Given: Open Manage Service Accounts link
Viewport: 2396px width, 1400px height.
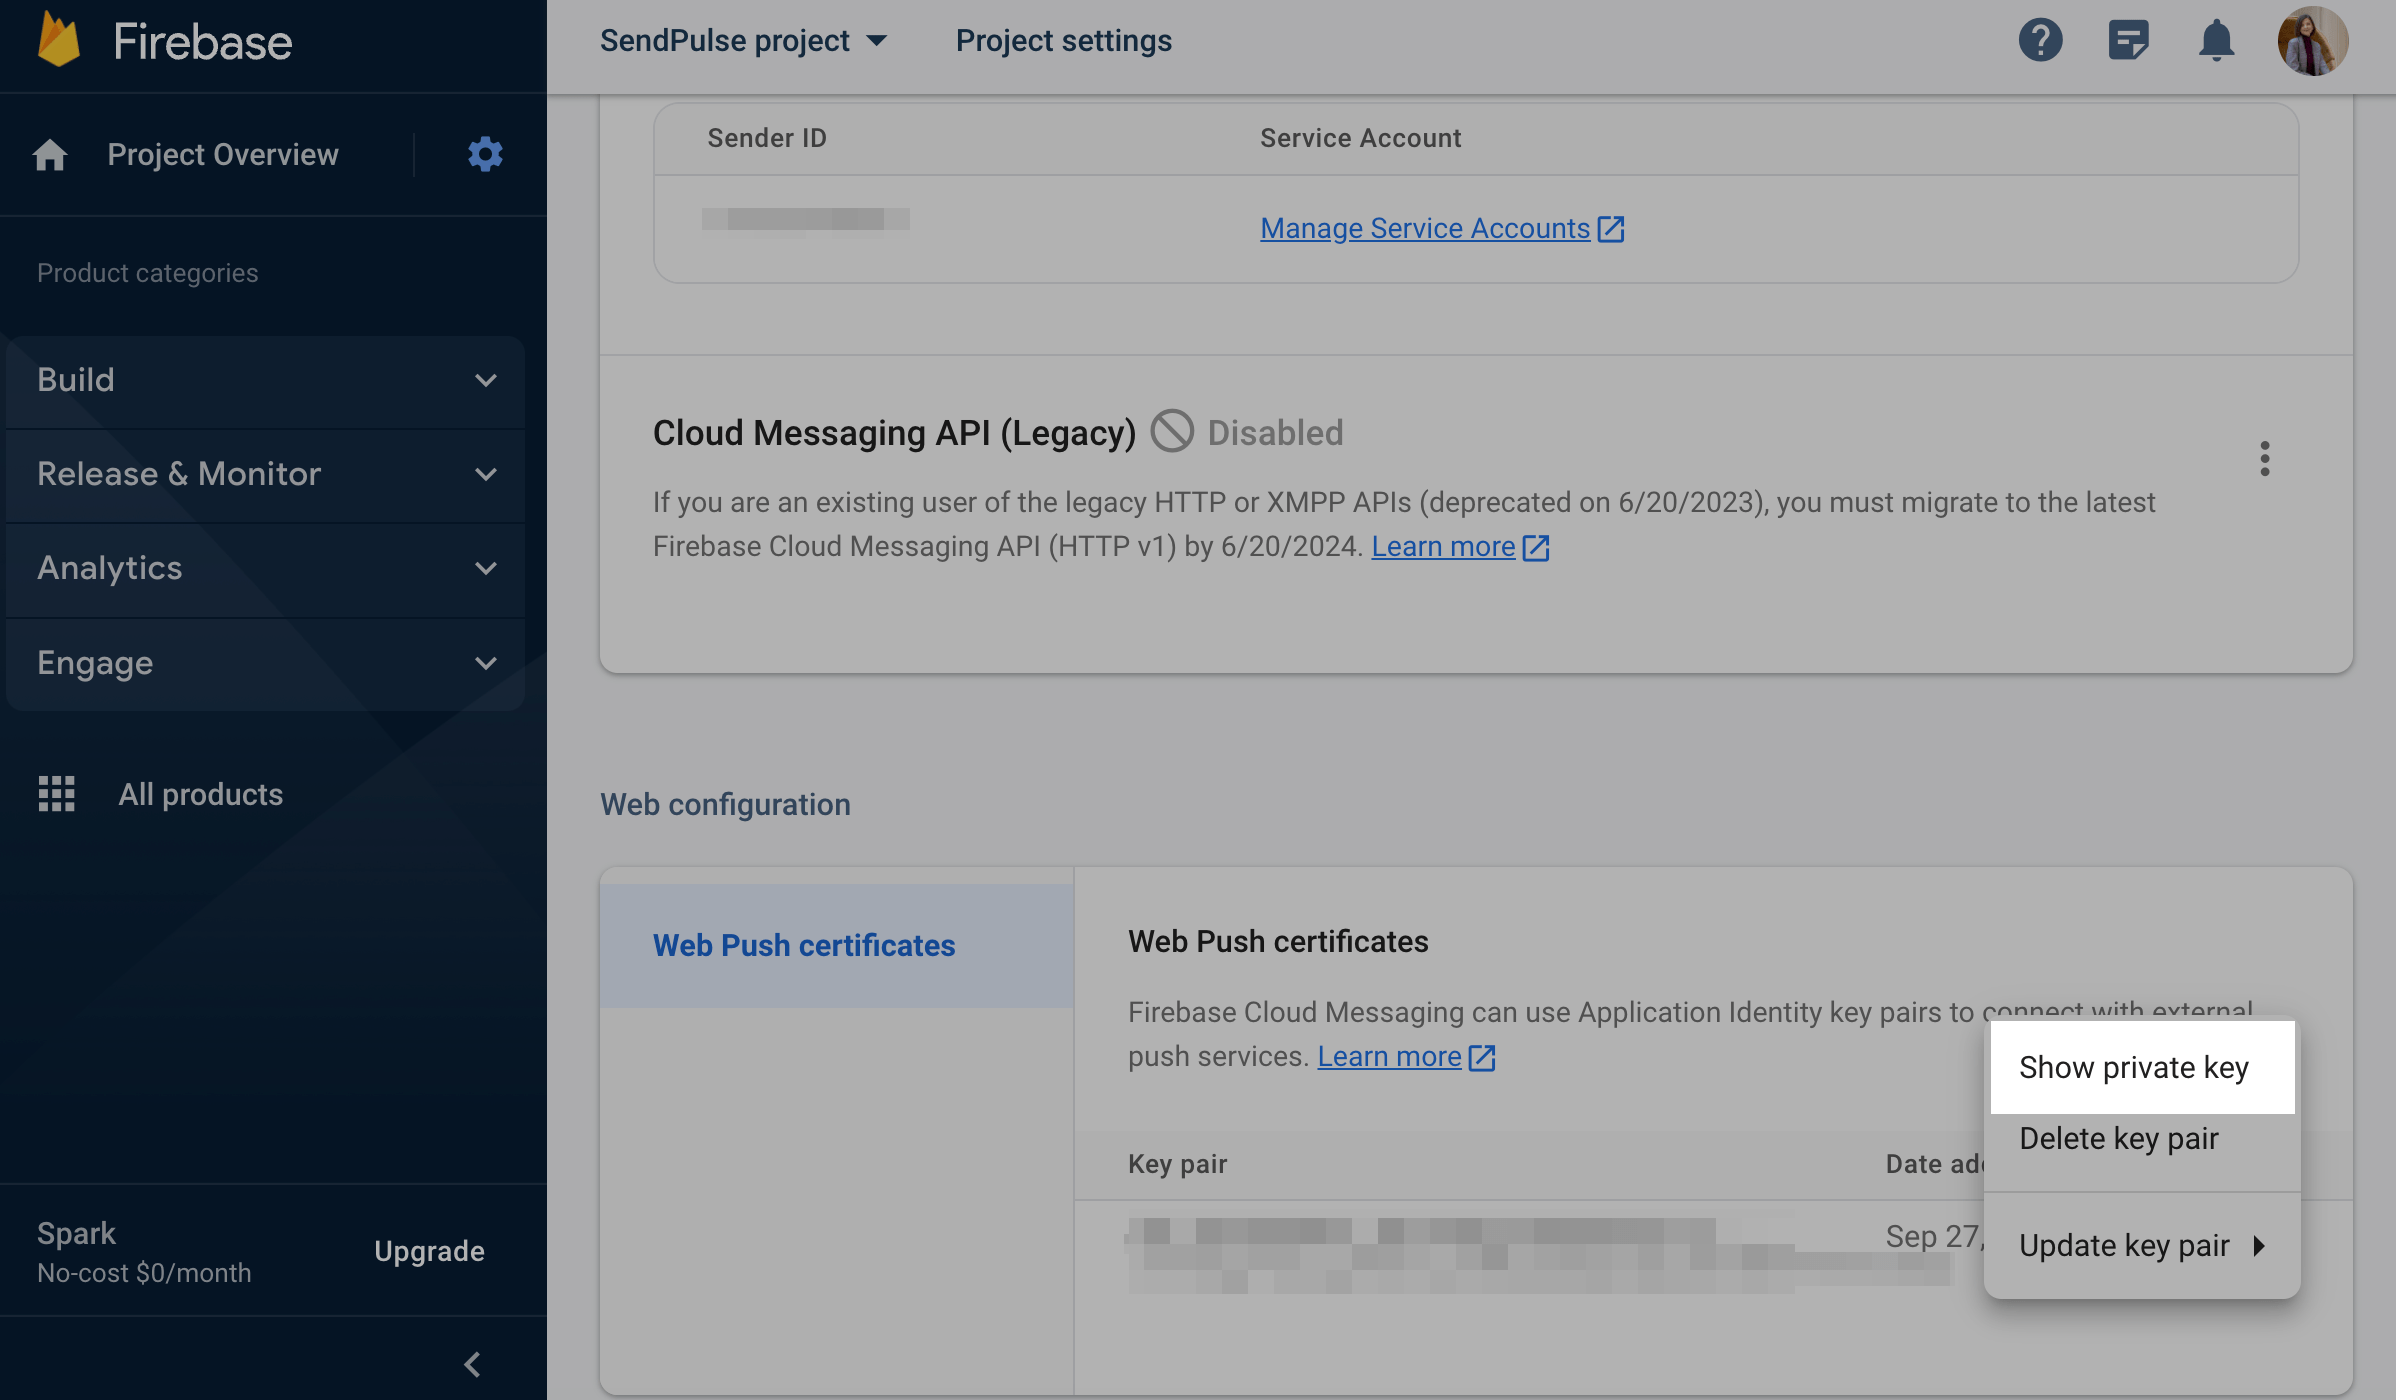Looking at the screenshot, I should [x=1425, y=229].
